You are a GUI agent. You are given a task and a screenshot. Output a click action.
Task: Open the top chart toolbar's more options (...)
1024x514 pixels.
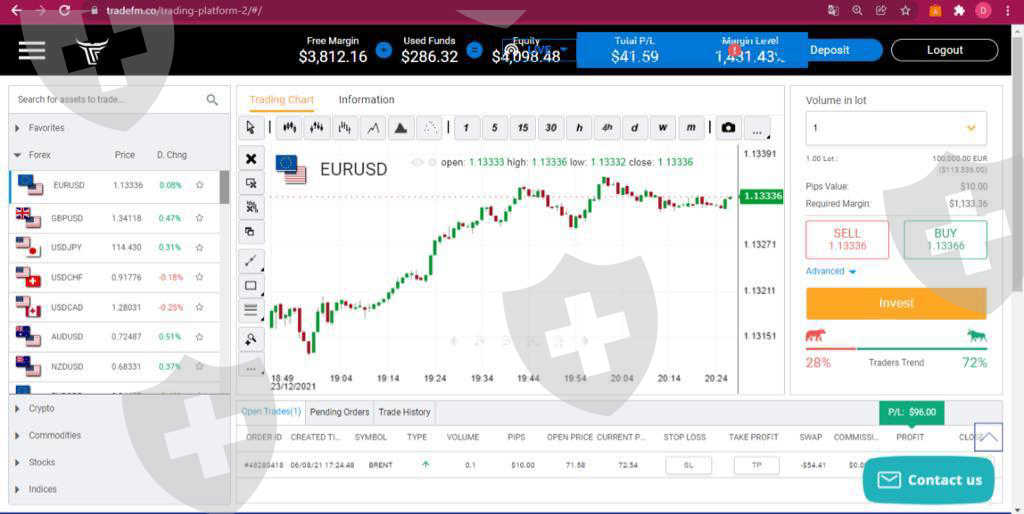coord(757,129)
